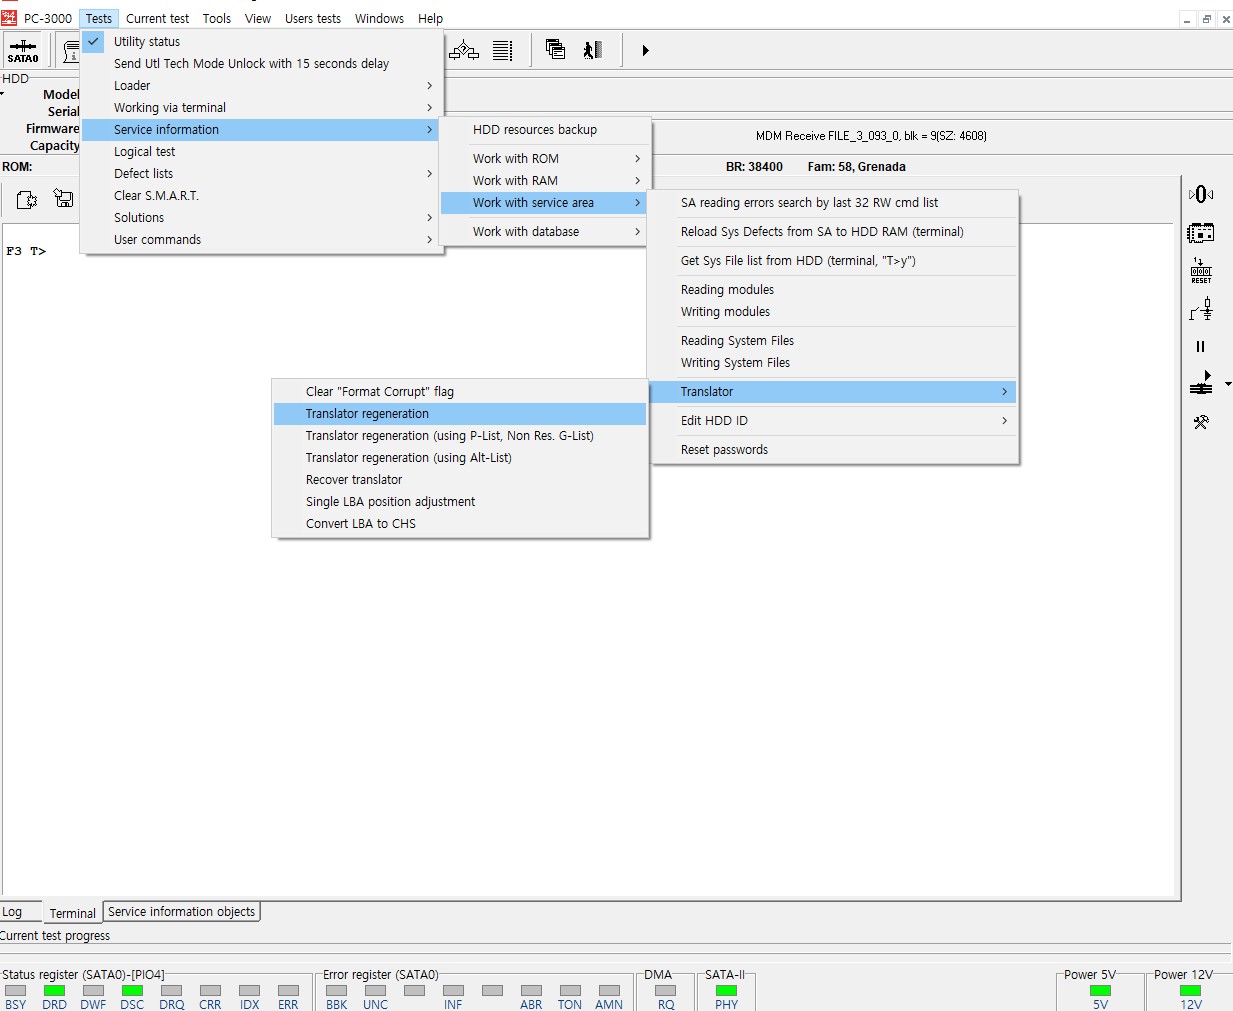1233x1011 pixels.
Task: Click the F3 T> terminal prompt
Action: tap(26, 251)
